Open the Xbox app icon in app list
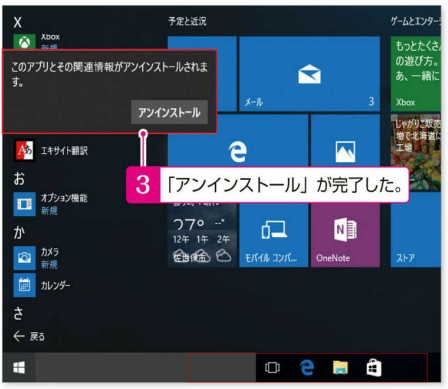 (24, 42)
